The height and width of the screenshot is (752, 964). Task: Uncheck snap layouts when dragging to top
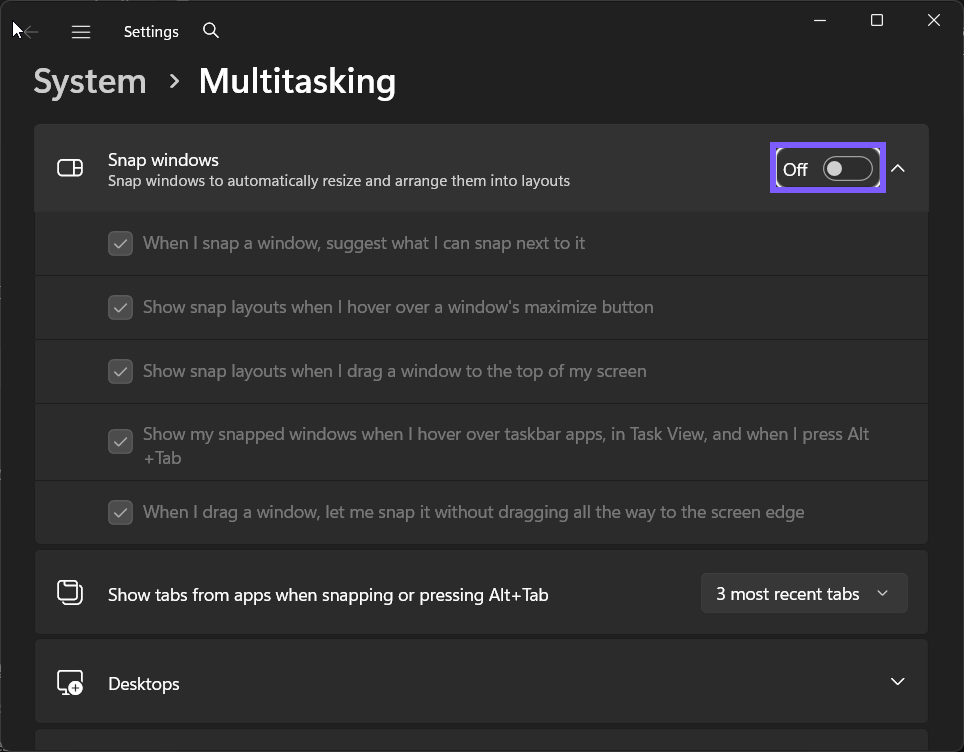120,371
